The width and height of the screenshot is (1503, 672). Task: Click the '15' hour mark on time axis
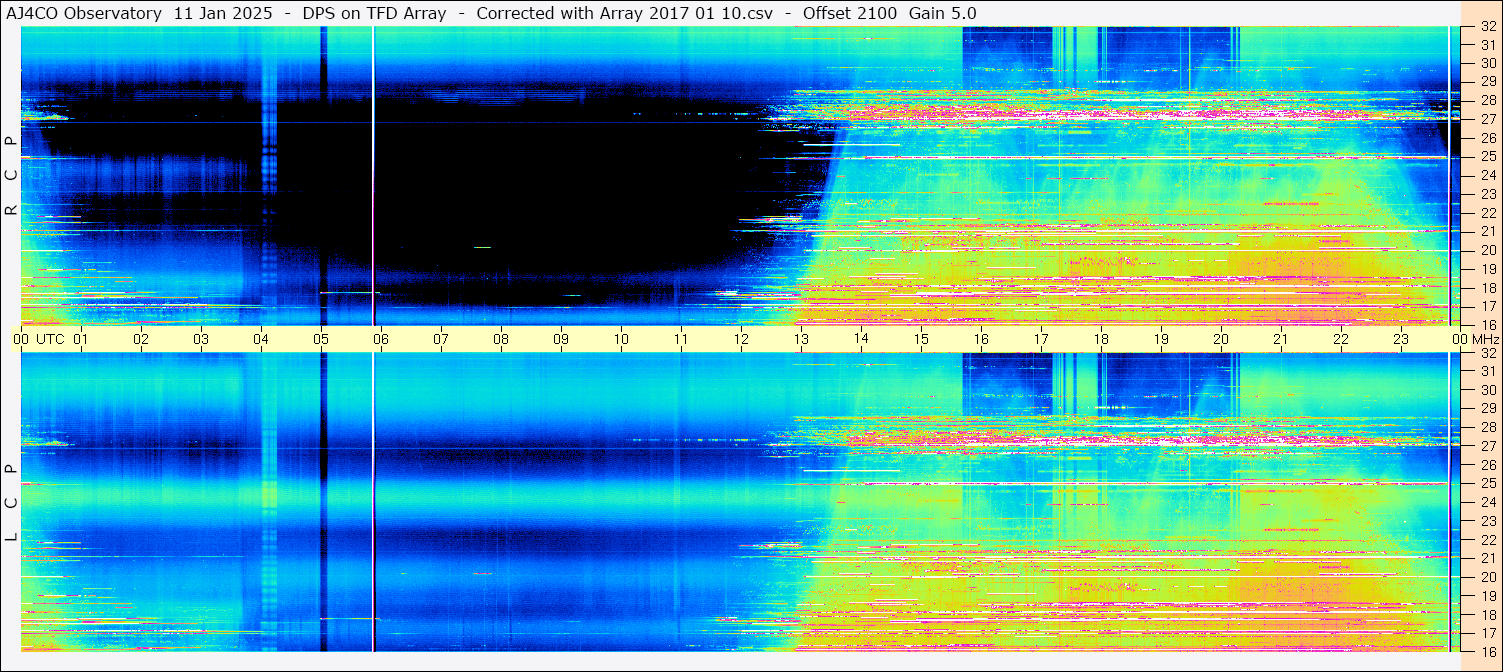click(921, 339)
